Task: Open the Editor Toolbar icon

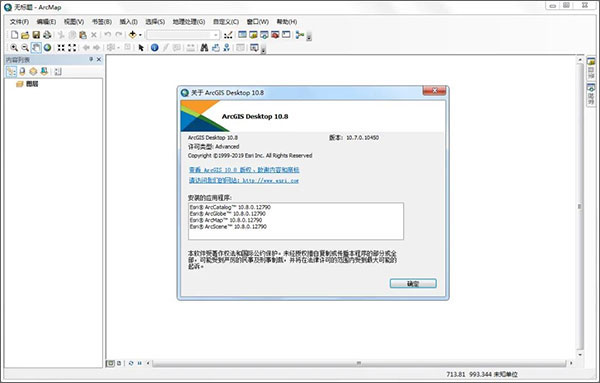Action: coord(228,35)
